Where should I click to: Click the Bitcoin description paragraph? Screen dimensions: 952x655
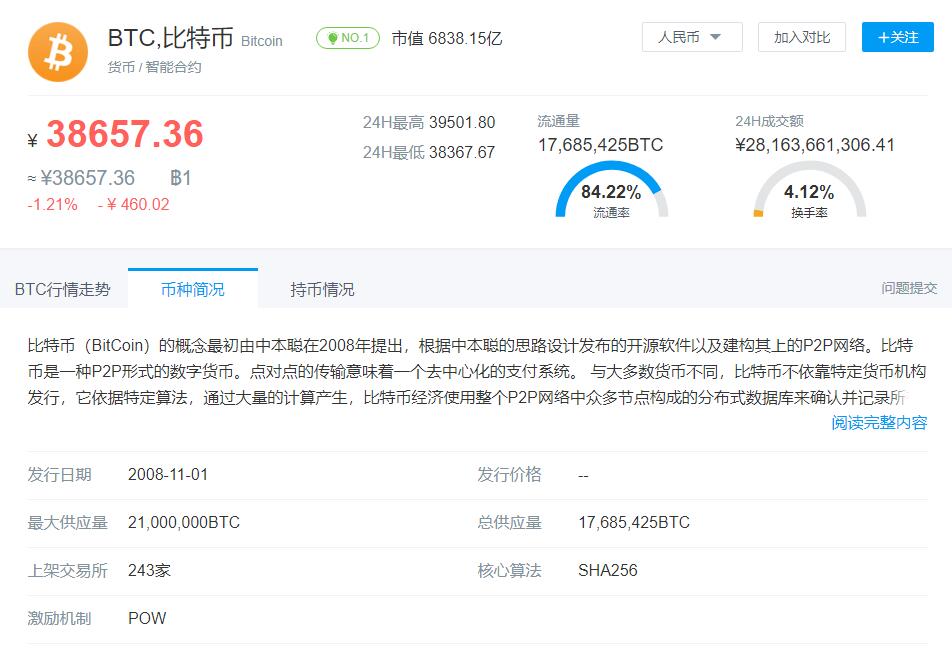pyautogui.click(x=477, y=372)
